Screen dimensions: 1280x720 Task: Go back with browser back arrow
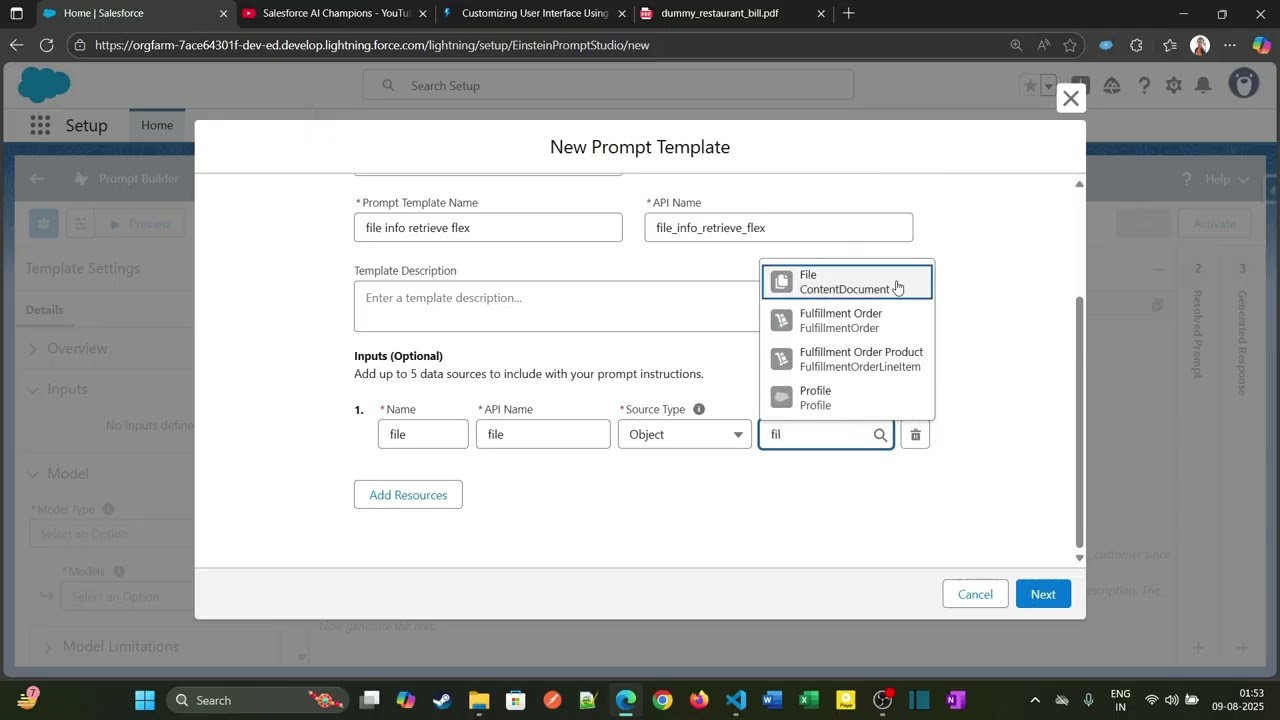pyautogui.click(x=16, y=45)
